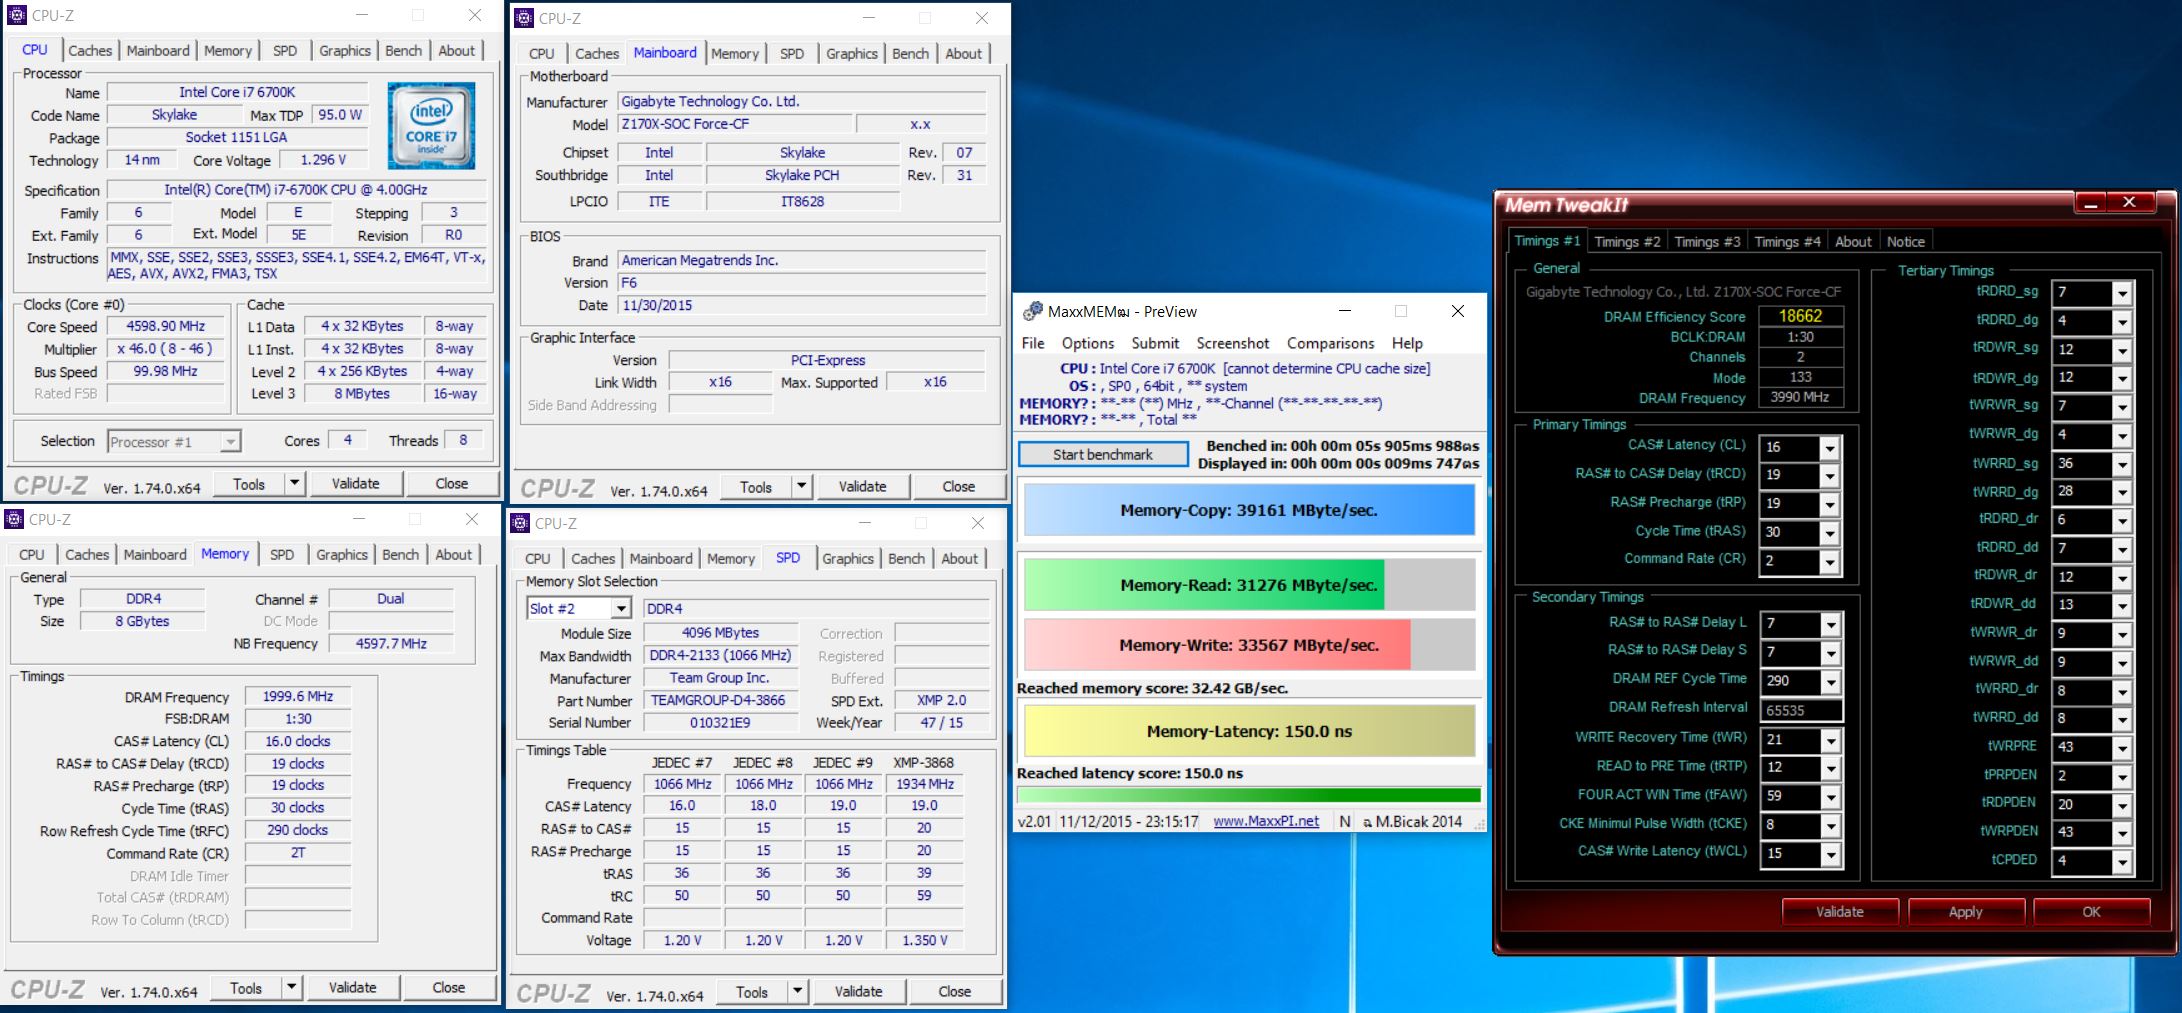Click OK button in Mem TweakIt
The height and width of the screenshot is (1013, 2182).
coord(2091,912)
